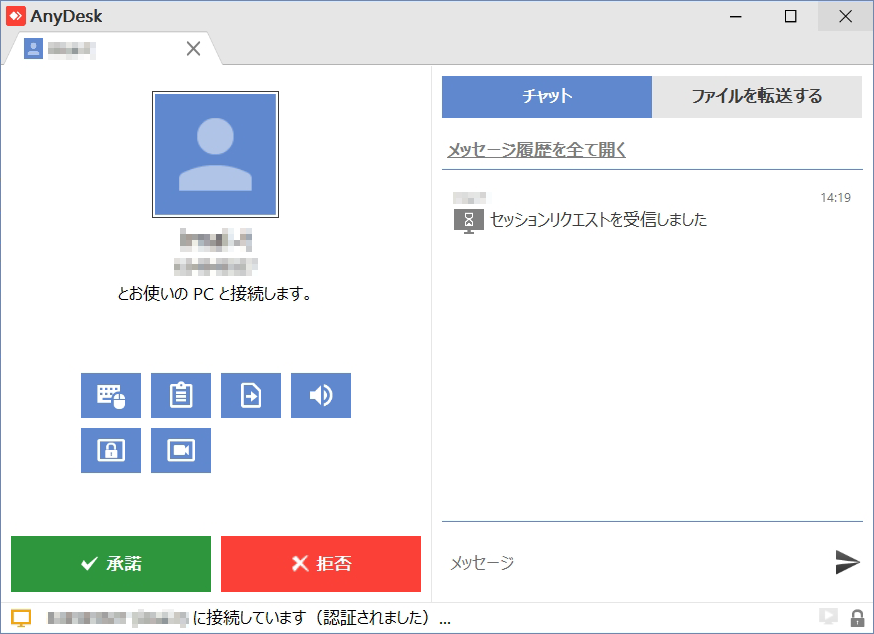The height and width of the screenshot is (634, 874).
Task: Select the file transfer permission icon
Action: [250, 395]
